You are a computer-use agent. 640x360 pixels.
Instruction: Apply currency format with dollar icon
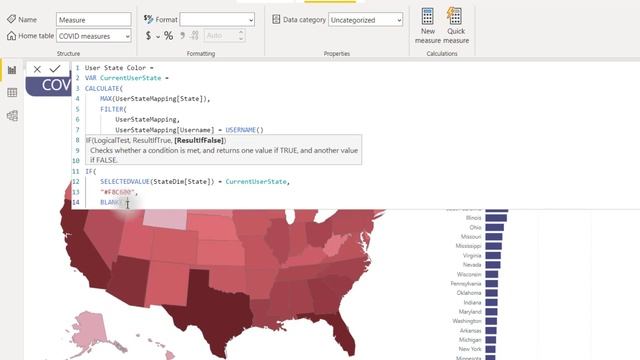(149, 36)
